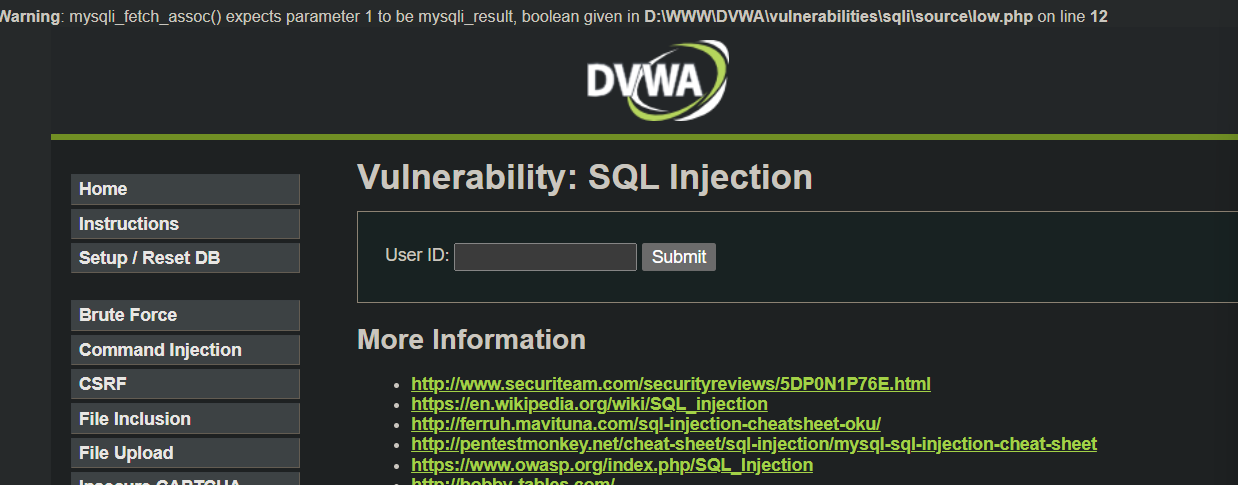This screenshot has height=485, width=1238.
Task: Navigate to the CSRF page
Action: 185,384
